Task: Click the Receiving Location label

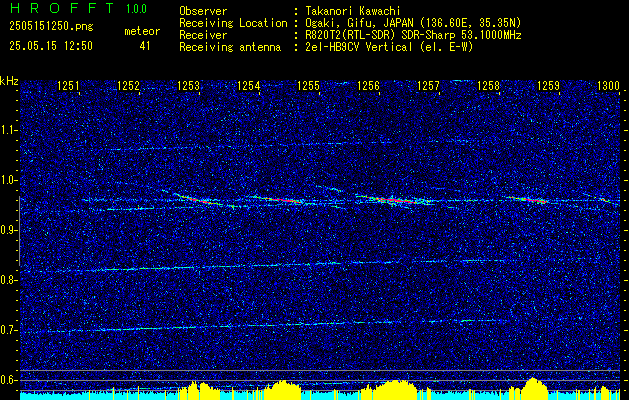Action: point(233,23)
